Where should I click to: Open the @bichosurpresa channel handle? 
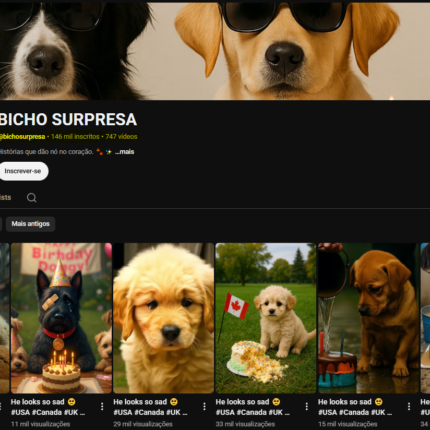[x=22, y=137]
